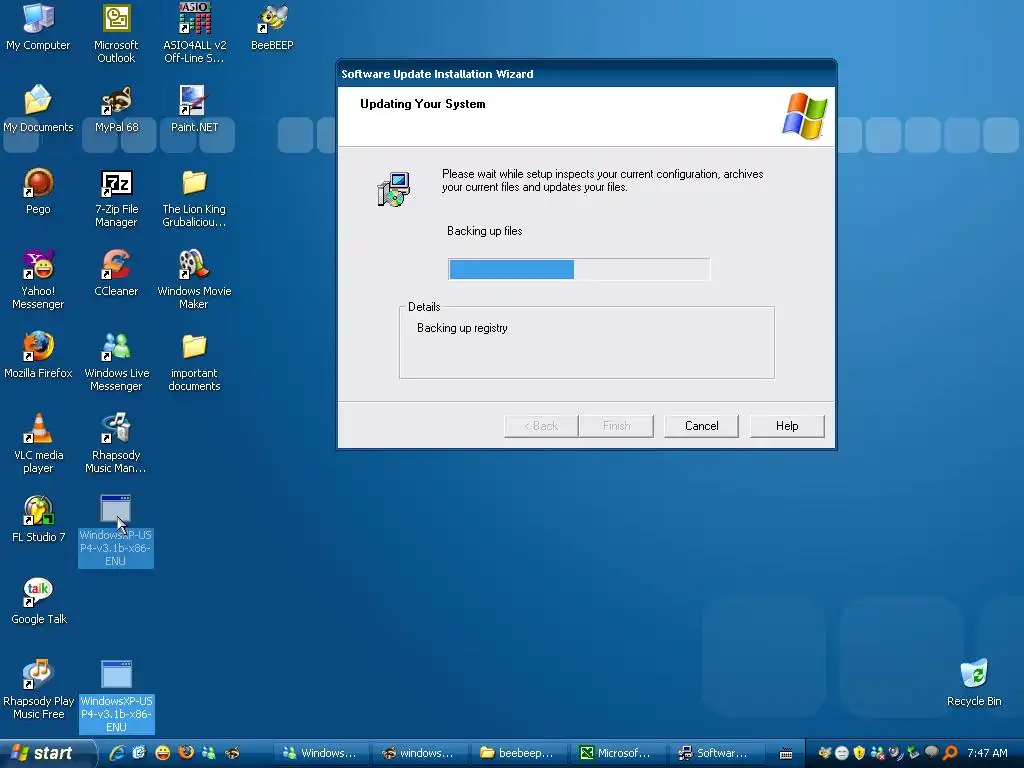The height and width of the screenshot is (768, 1024).
Task: Click the BeeBEEP bee icon in system tray
Action: click(825, 753)
